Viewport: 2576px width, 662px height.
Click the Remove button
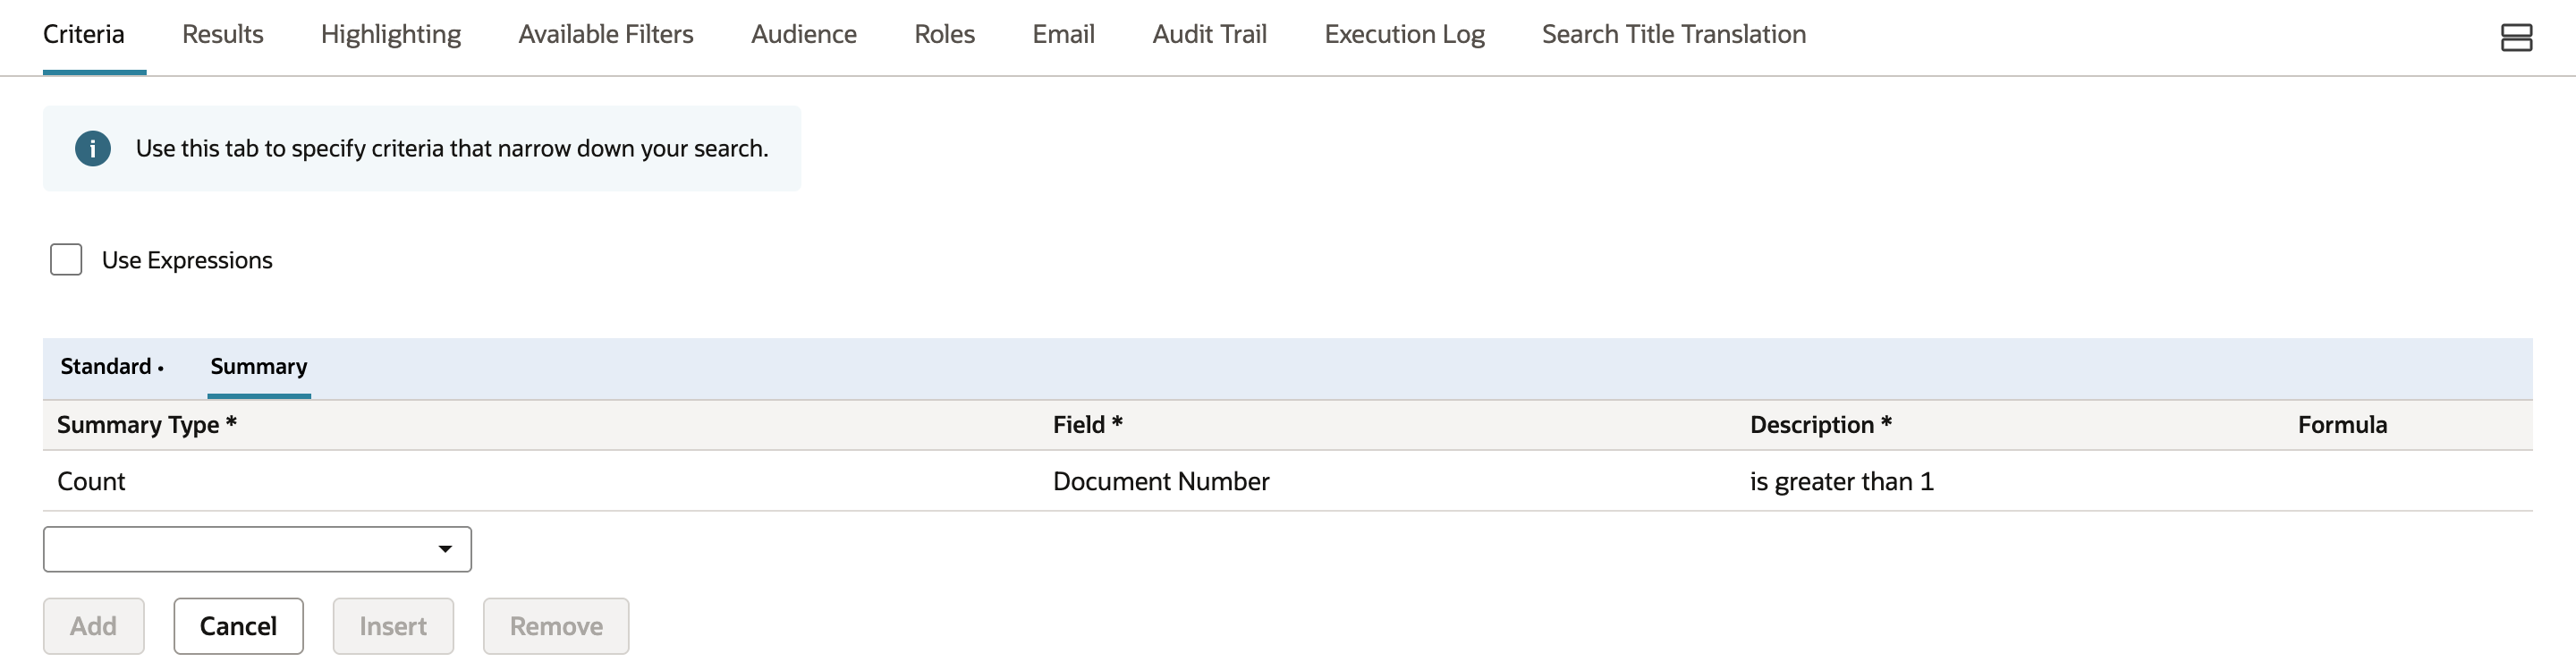coord(556,626)
